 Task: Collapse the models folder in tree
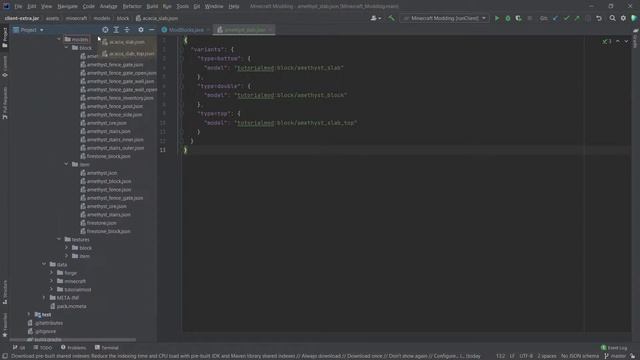pos(59,39)
